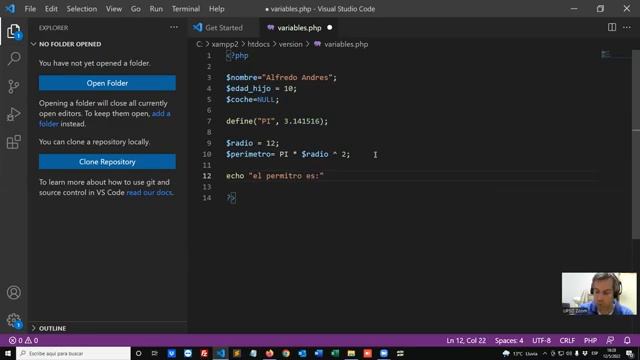Click htdocs in the breadcrumb path

pos(258,44)
